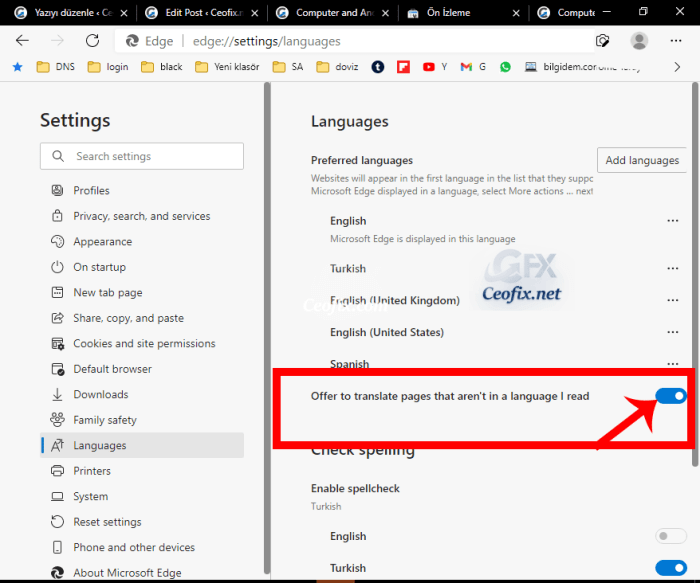Toggle Offer to translate pages switch

coord(671,396)
